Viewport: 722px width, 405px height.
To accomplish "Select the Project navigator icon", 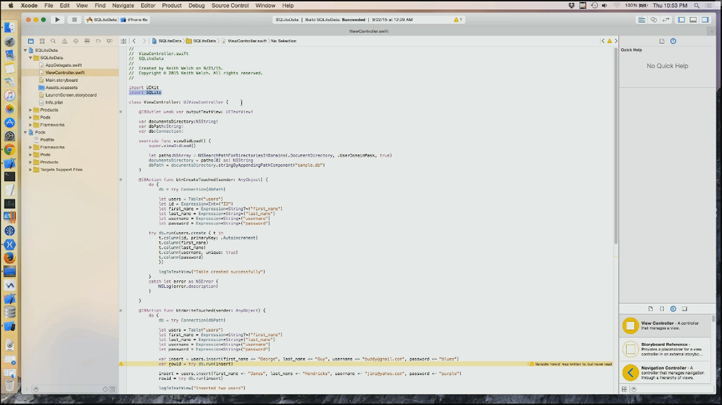I will click(28, 41).
